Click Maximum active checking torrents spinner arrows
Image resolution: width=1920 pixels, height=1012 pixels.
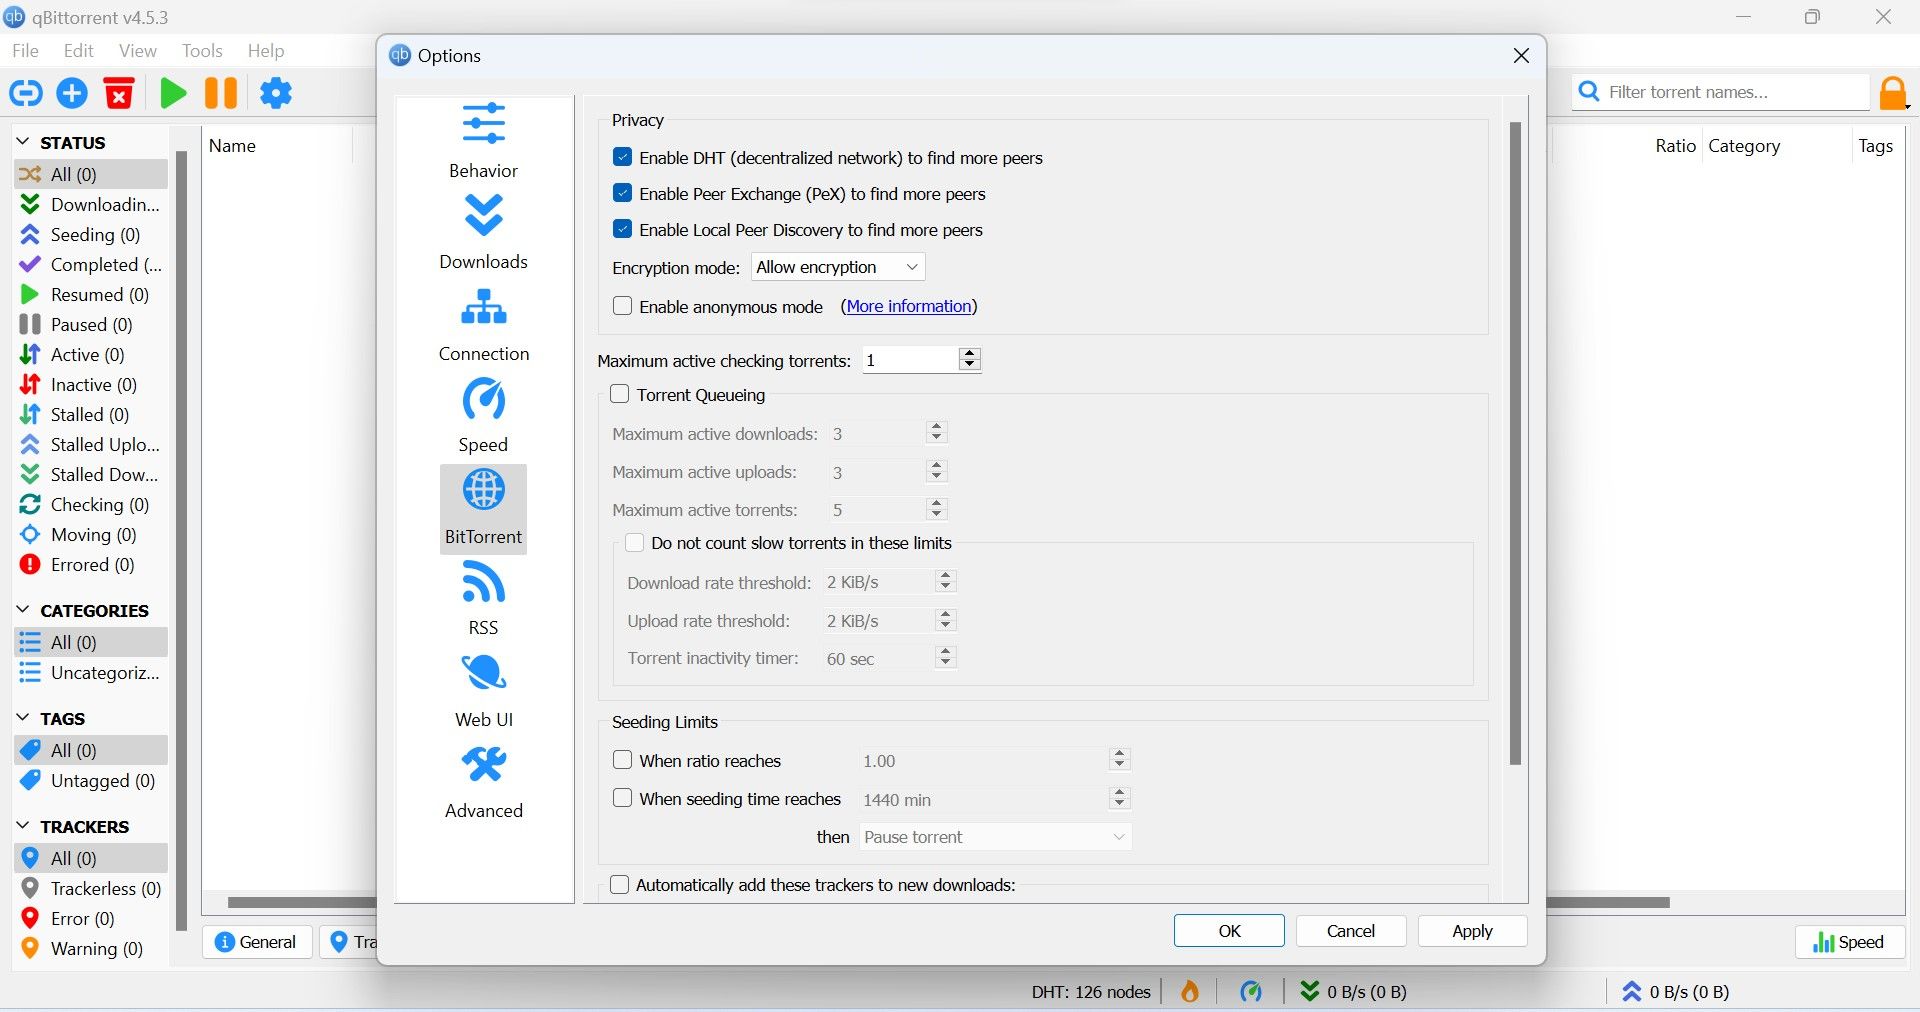[969, 360]
